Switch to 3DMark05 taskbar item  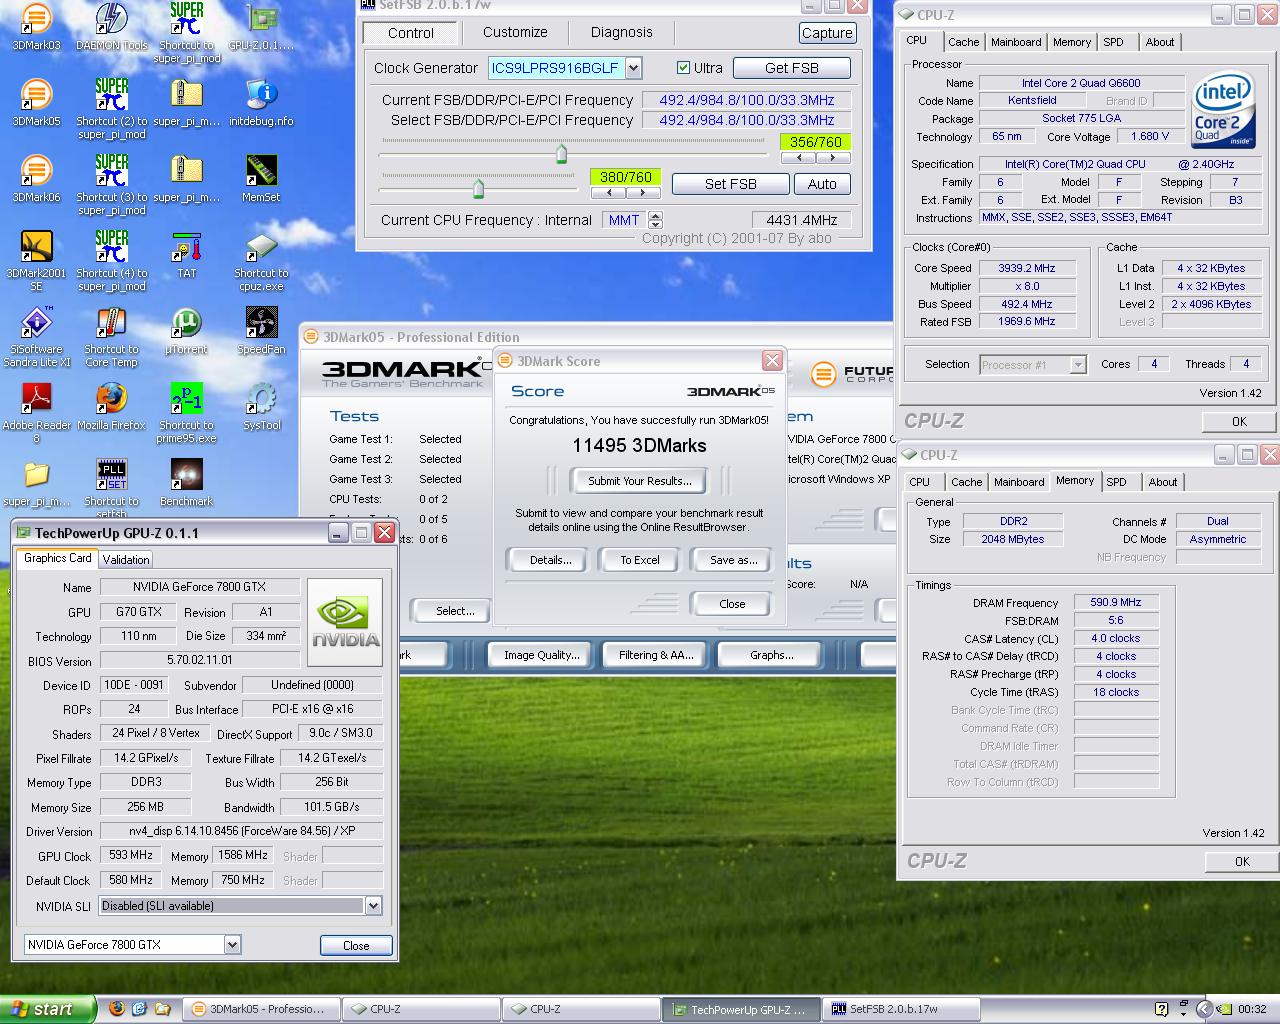point(259,1009)
